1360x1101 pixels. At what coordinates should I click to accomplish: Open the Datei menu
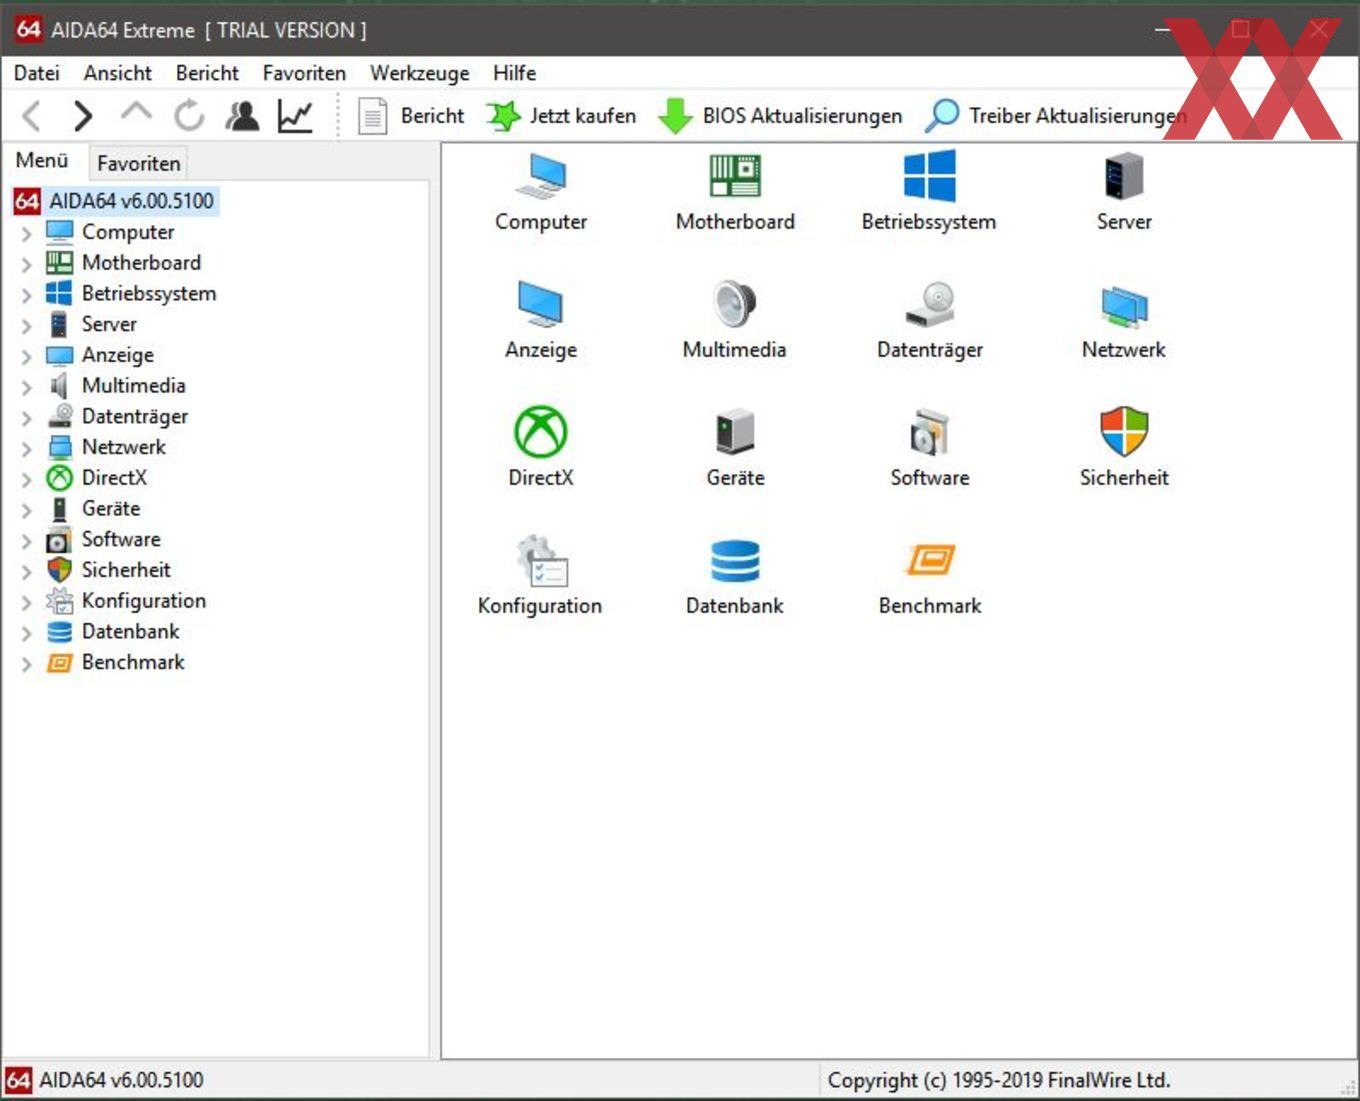[37, 73]
